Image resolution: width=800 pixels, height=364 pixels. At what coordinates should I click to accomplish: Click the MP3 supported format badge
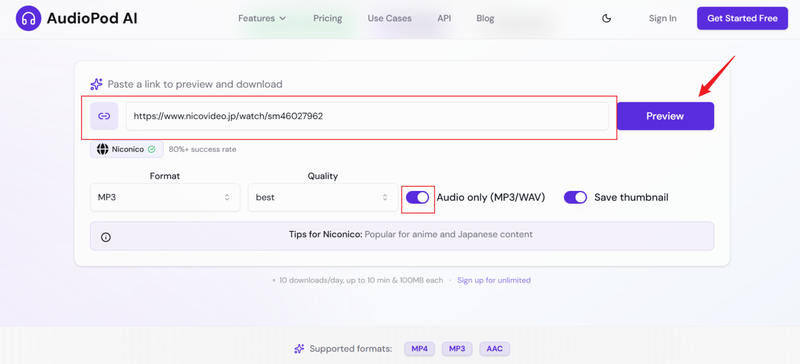pos(457,349)
